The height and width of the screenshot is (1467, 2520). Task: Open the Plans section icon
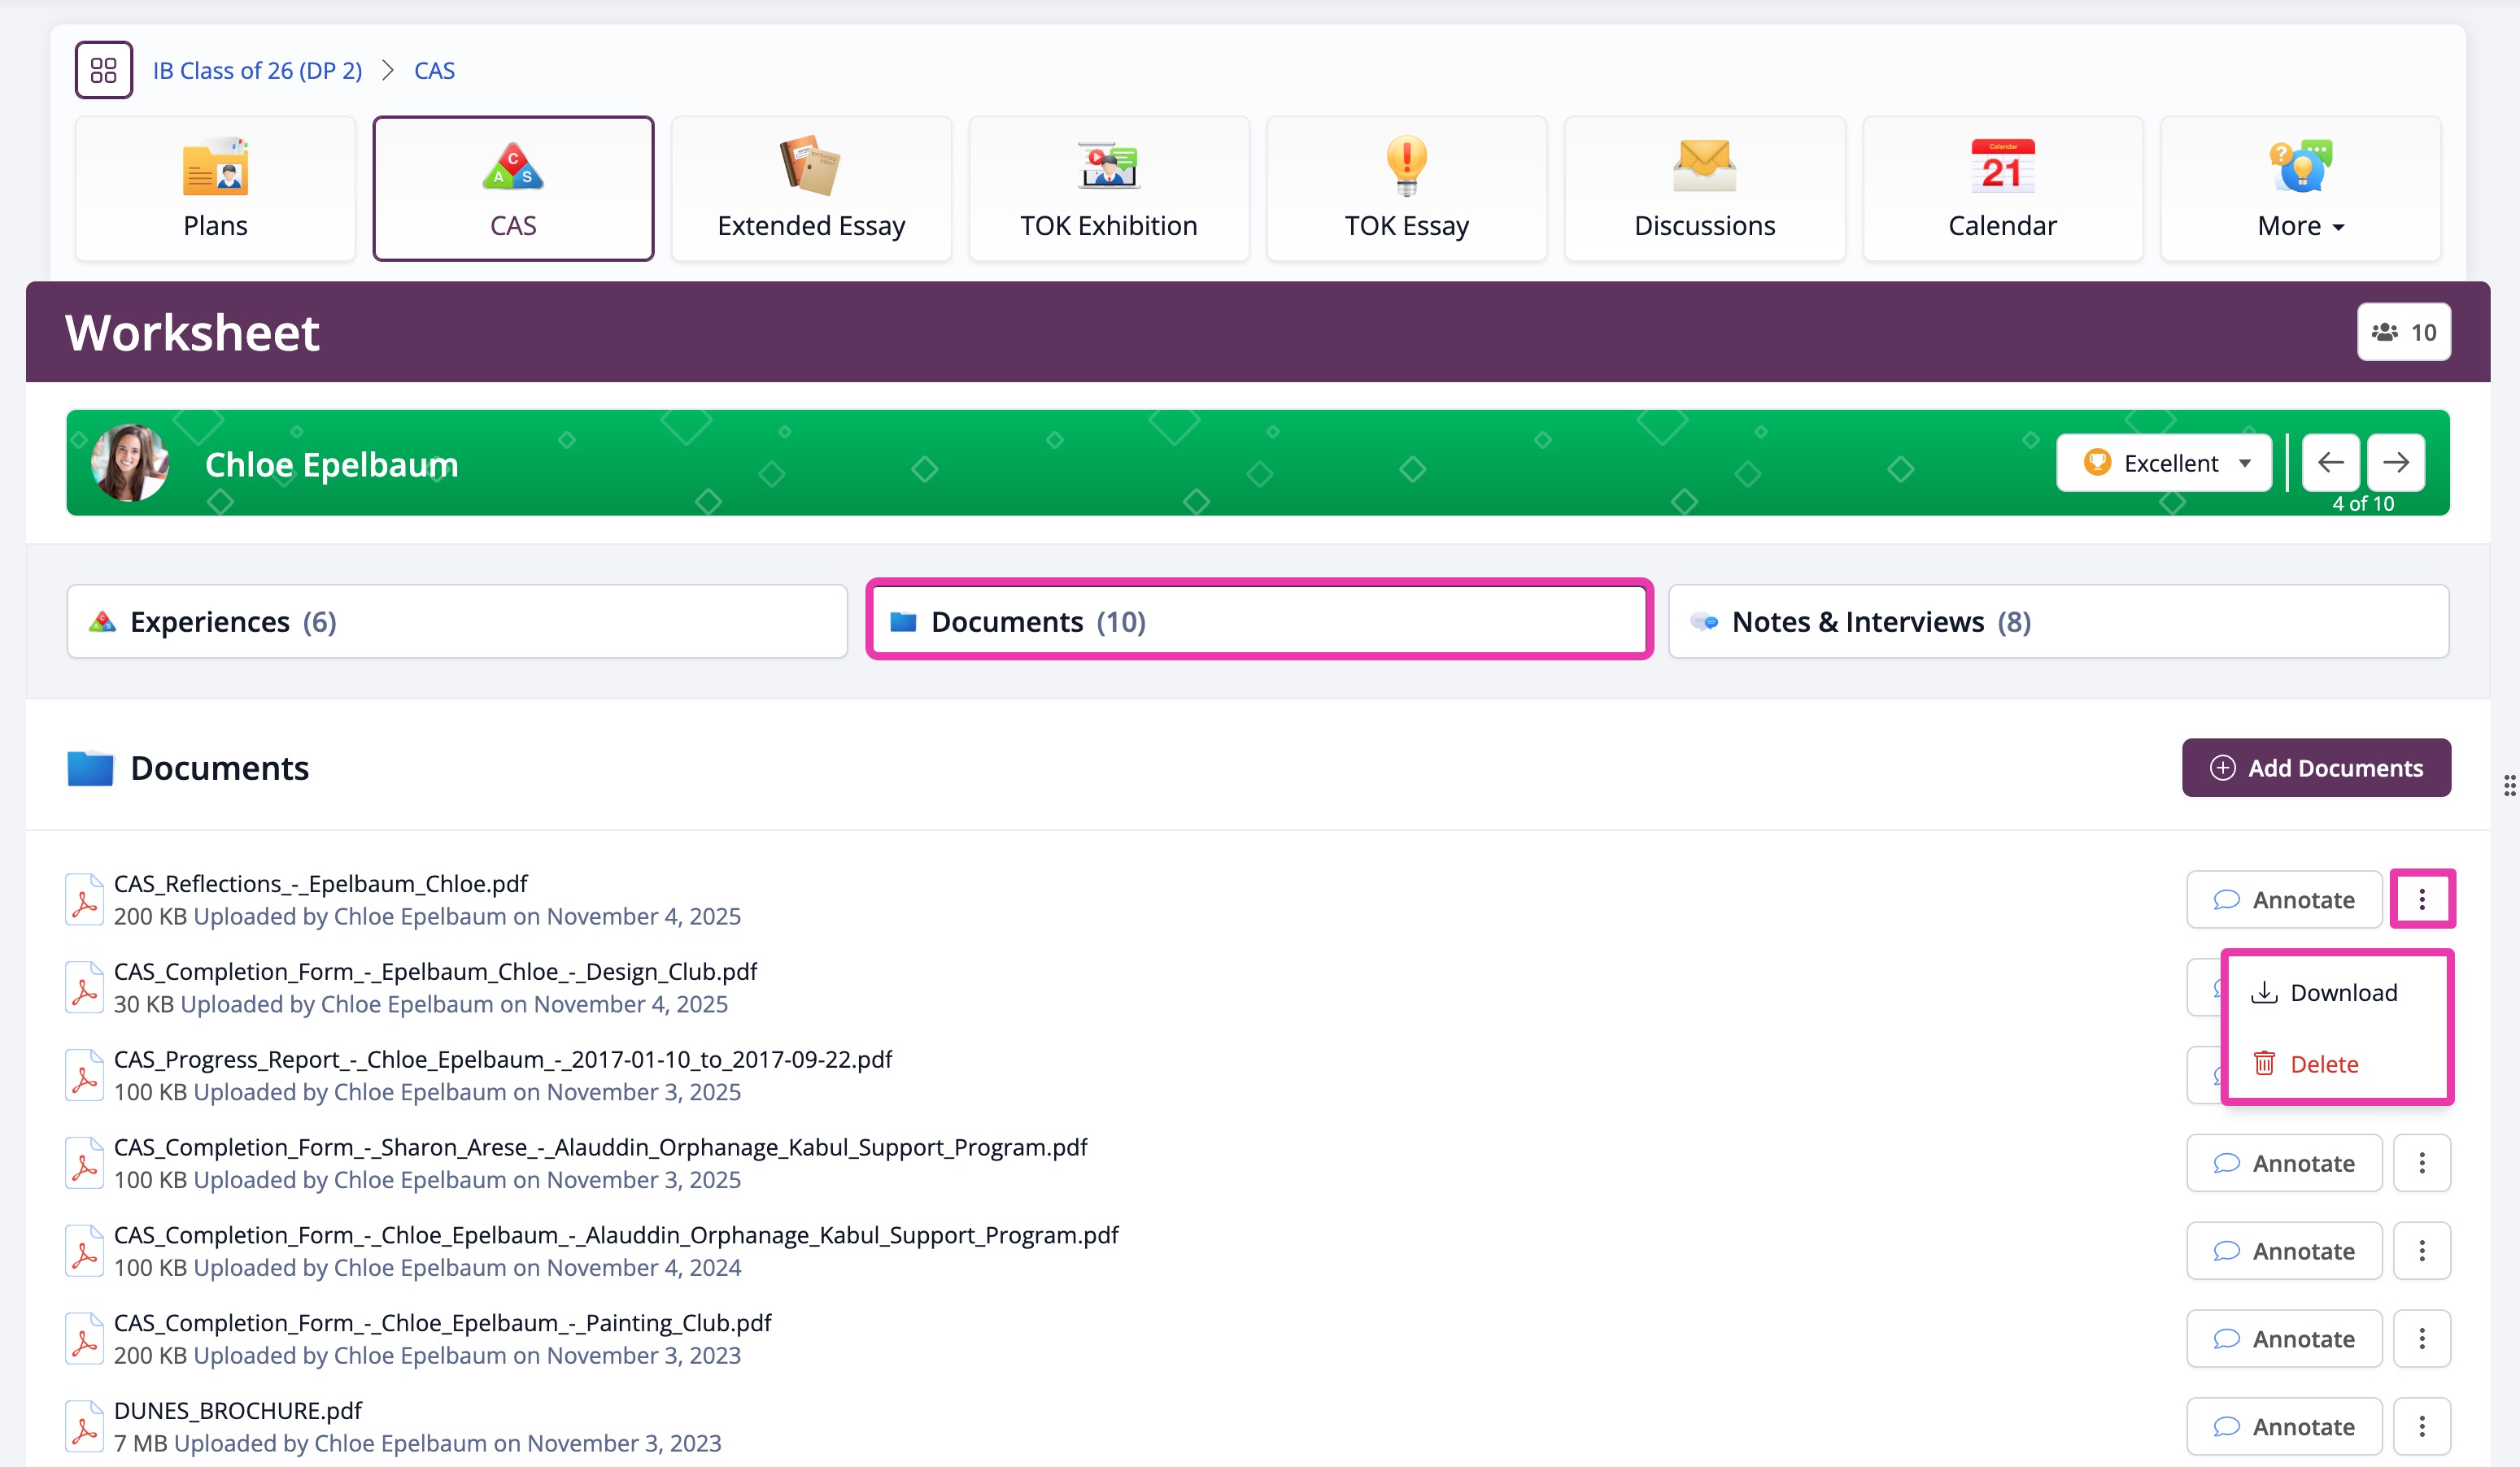point(215,167)
